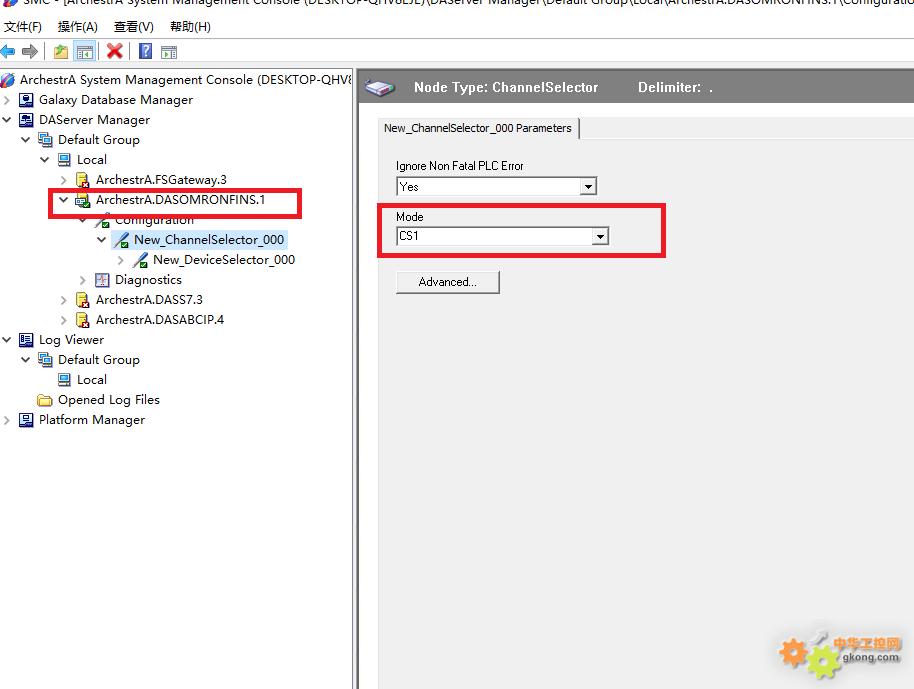The height and width of the screenshot is (689, 914).
Task: Click the Forward arrow toolbar icon
Action: [x=30, y=51]
